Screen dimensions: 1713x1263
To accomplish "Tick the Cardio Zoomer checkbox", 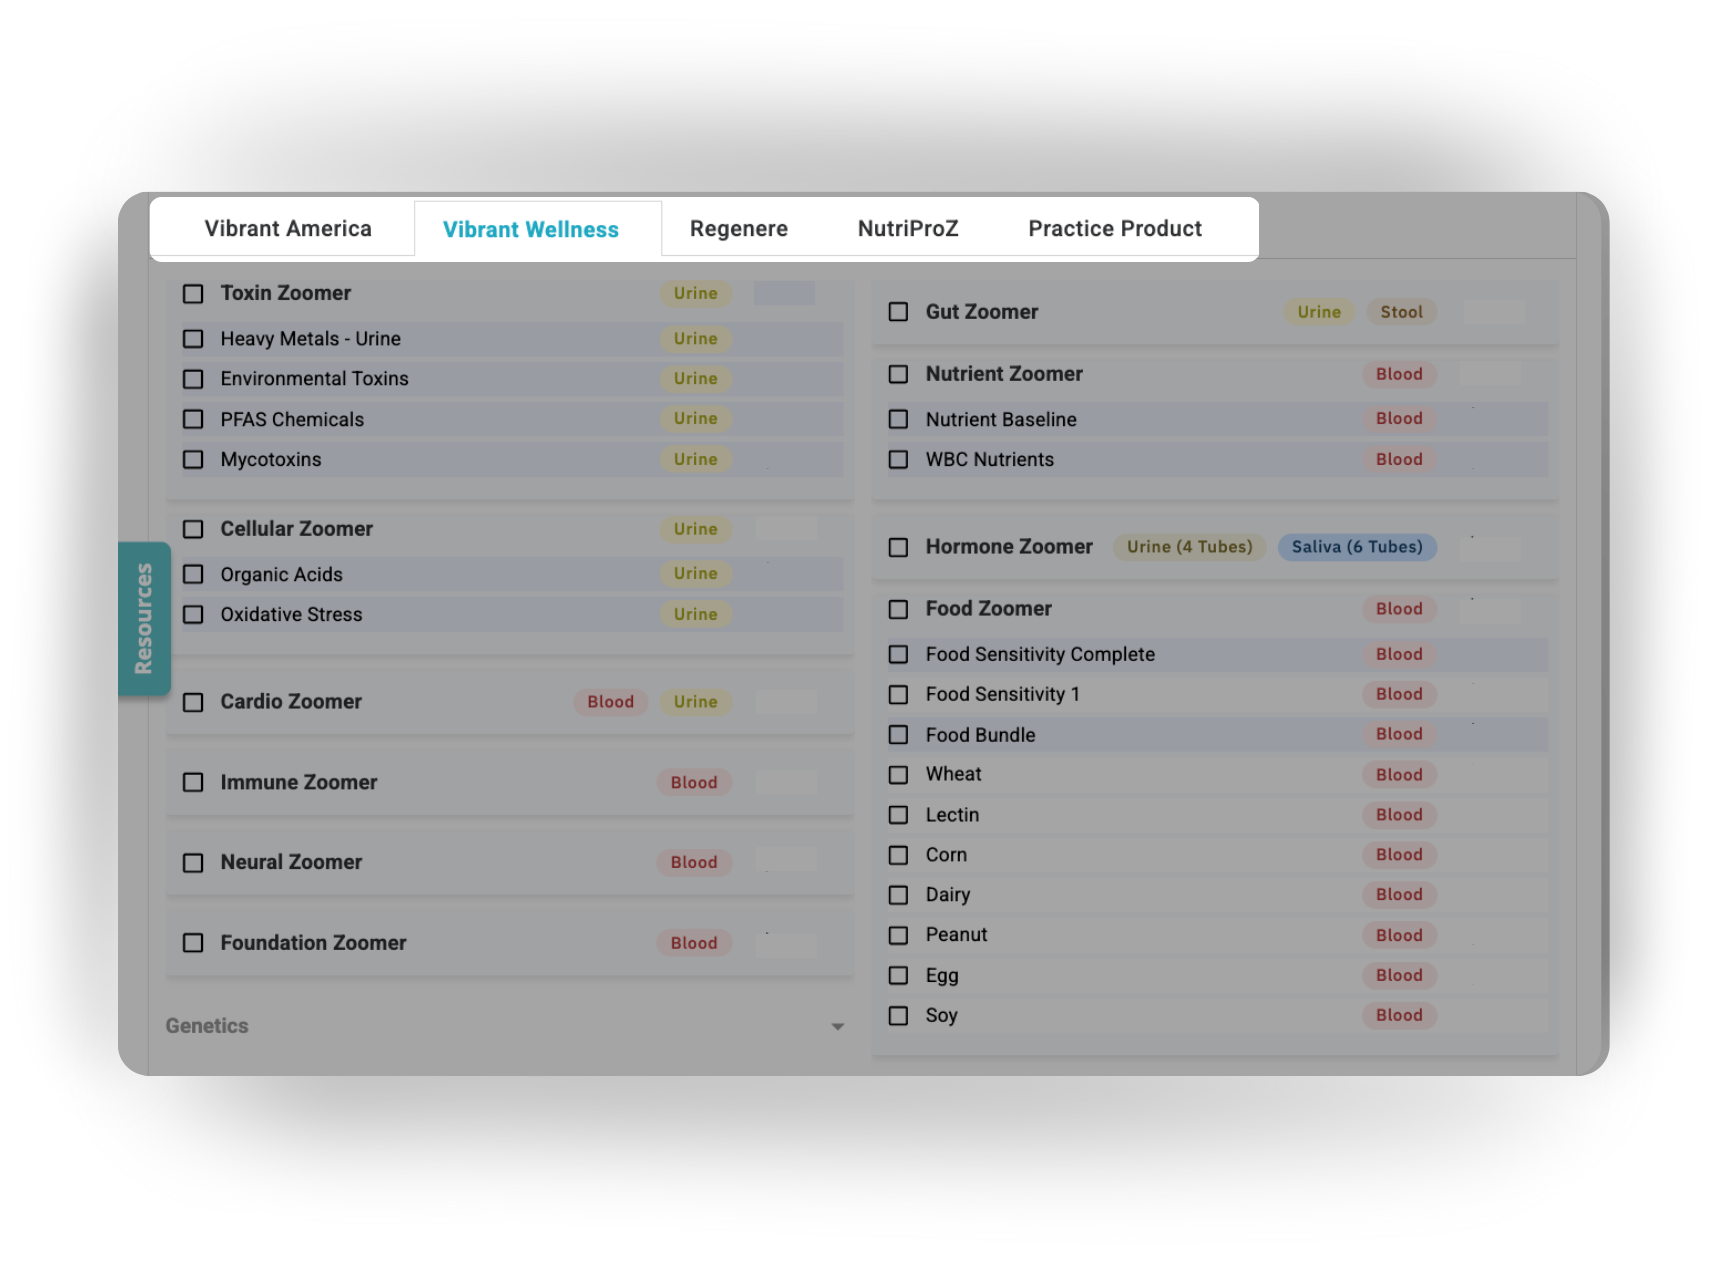I will coord(193,703).
